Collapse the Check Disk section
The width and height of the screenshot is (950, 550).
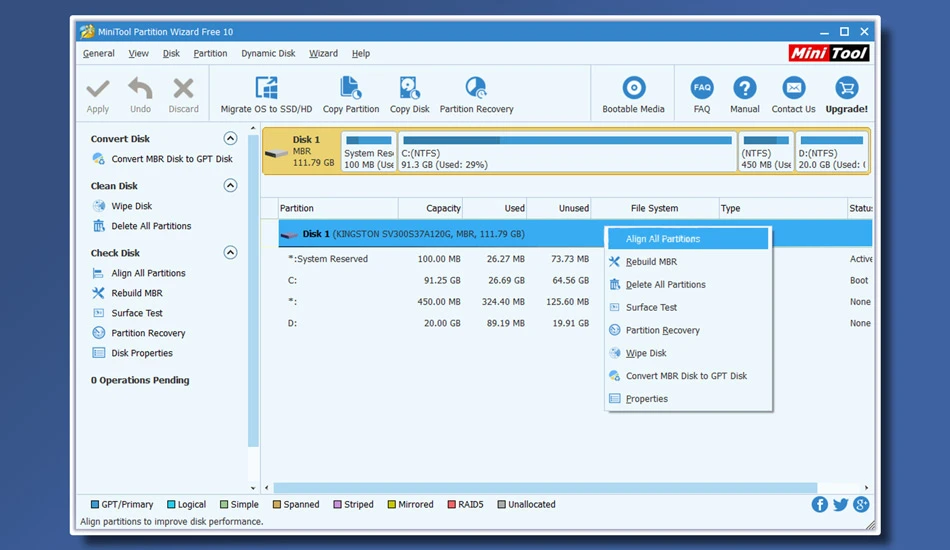[x=230, y=252]
